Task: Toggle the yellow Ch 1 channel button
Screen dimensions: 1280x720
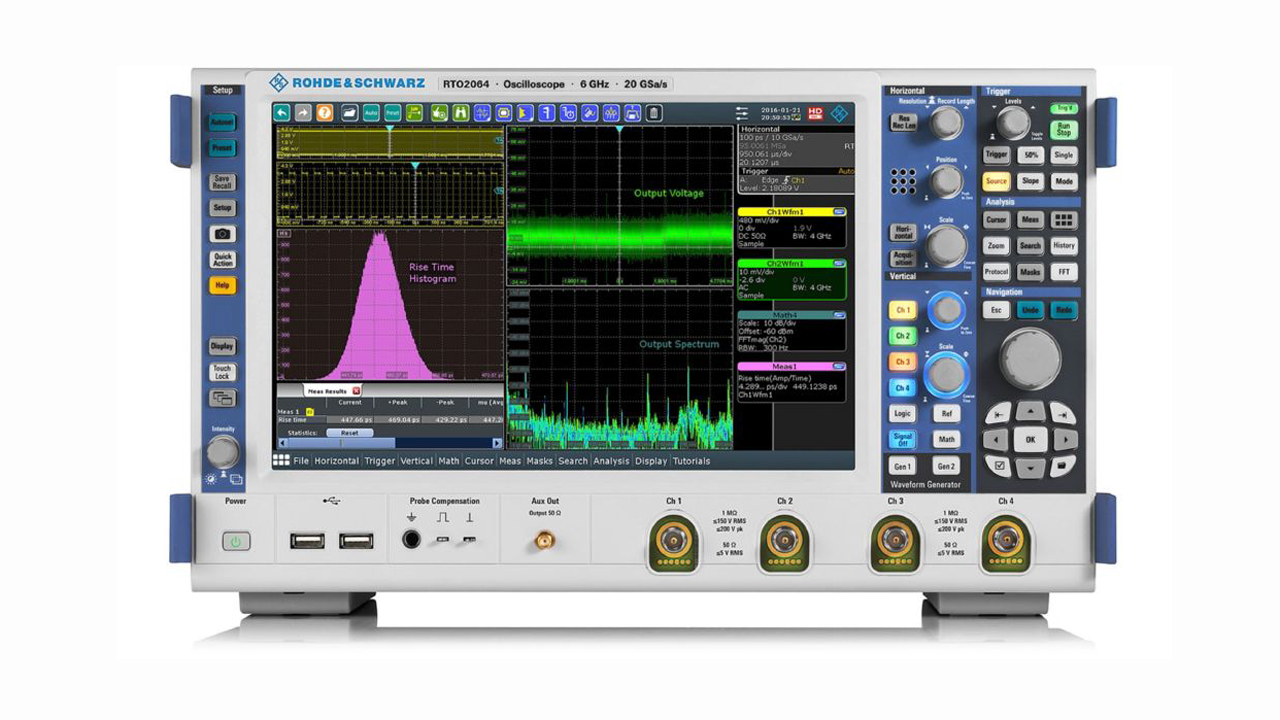Action: tap(903, 310)
